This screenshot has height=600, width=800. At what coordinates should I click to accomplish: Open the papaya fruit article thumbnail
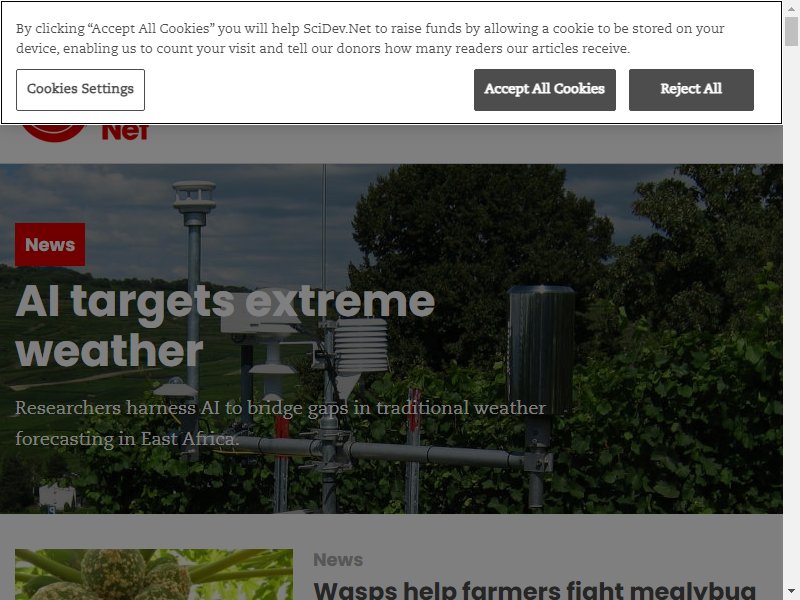pyautogui.click(x=154, y=574)
